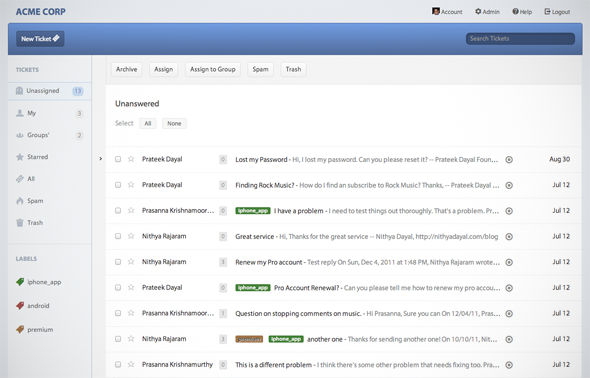The height and width of the screenshot is (378, 590).
Task: Star the Lost my Password ticket
Action: coord(131,159)
